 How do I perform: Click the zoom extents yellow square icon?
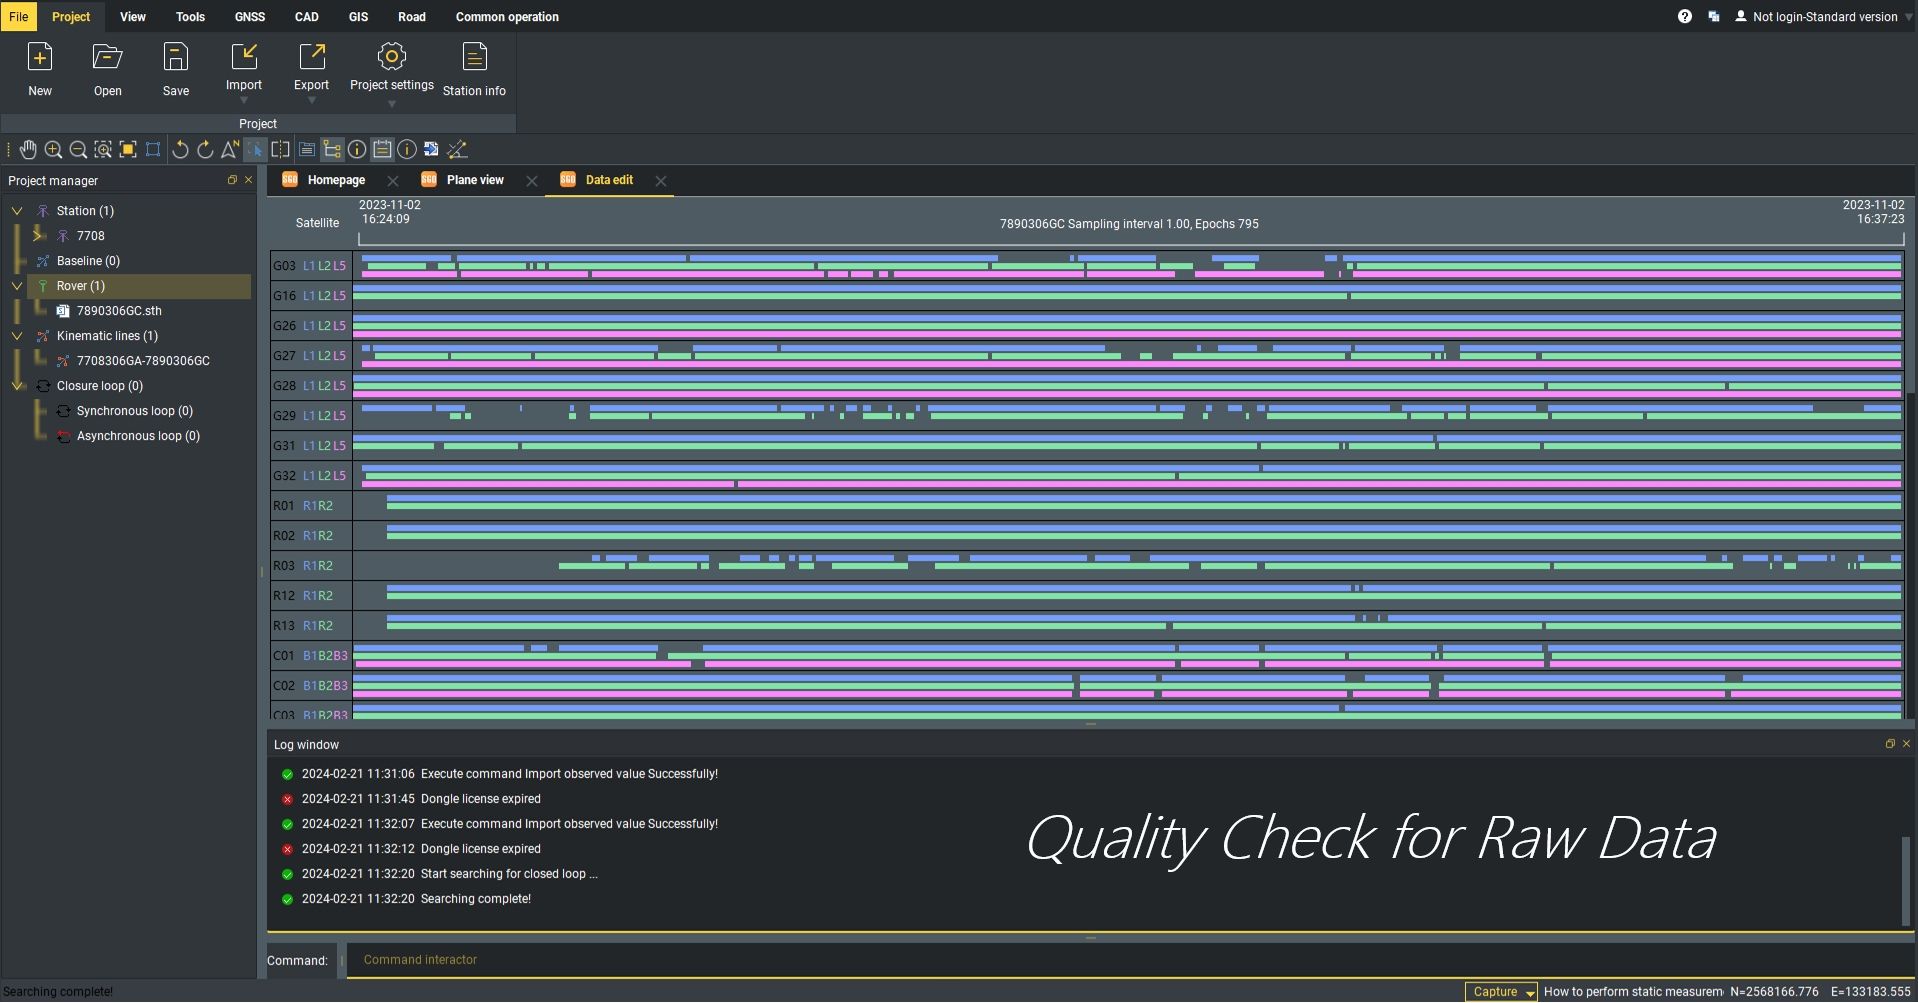click(x=128, y=150)
